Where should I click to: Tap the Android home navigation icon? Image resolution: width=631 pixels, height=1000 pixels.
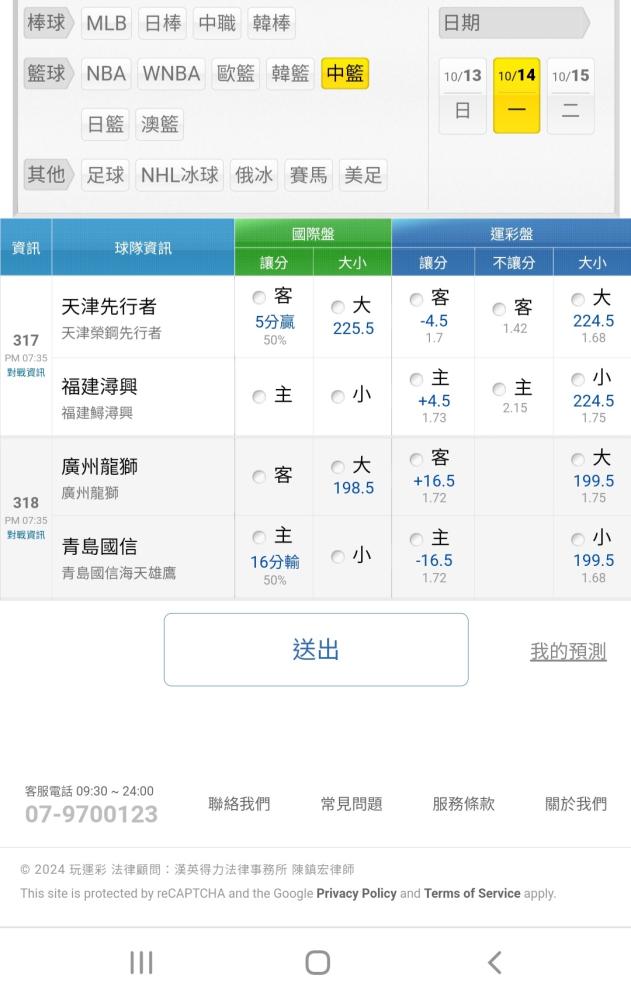pos(317,962)
